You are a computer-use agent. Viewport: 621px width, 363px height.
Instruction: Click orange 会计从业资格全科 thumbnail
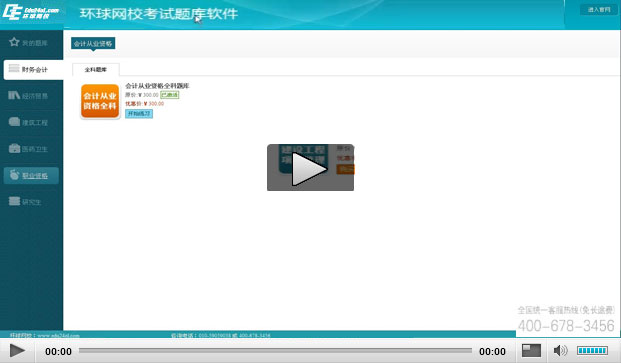100,101
